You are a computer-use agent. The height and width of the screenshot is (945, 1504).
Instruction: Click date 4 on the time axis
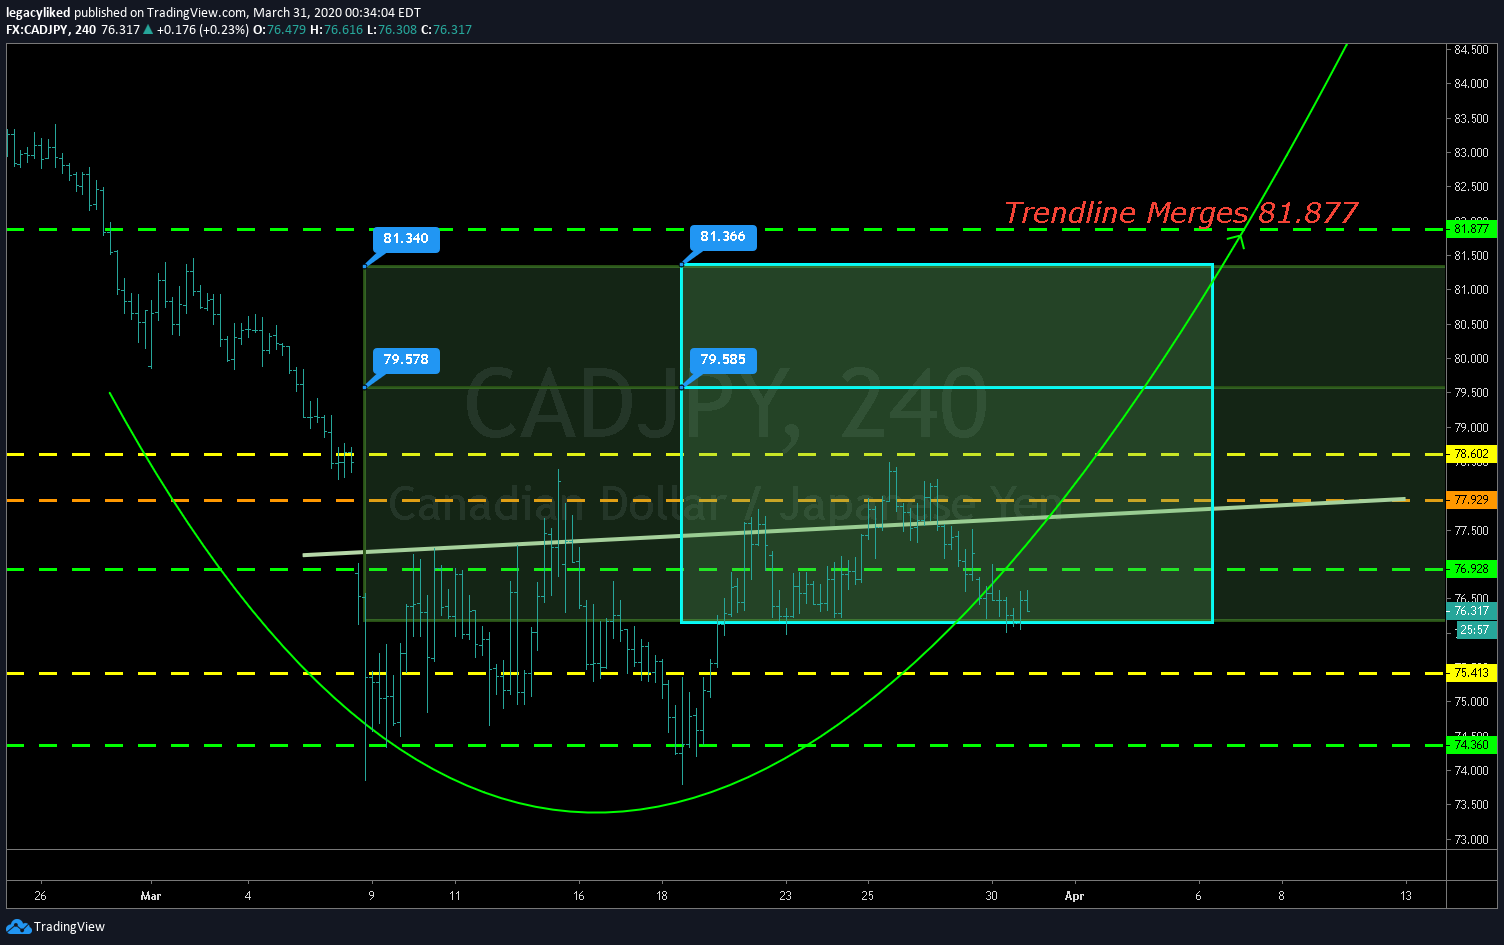[247, 896]
